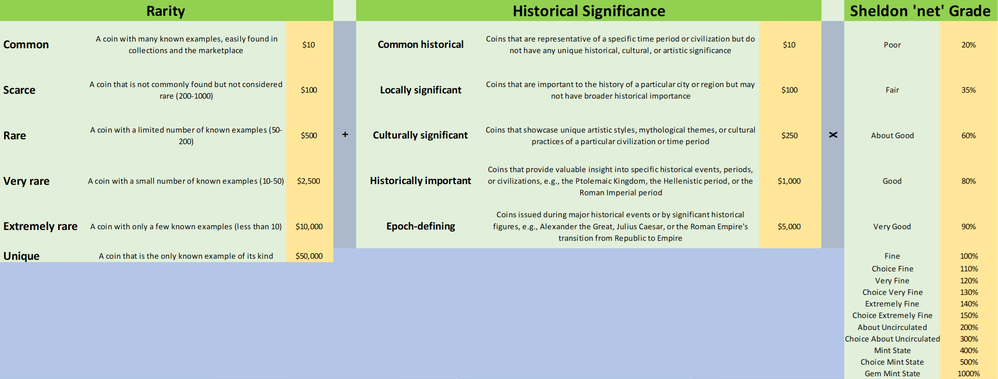Select the Historical Significance header cell
Screen dimensions: 998x379
coord(589,11)
